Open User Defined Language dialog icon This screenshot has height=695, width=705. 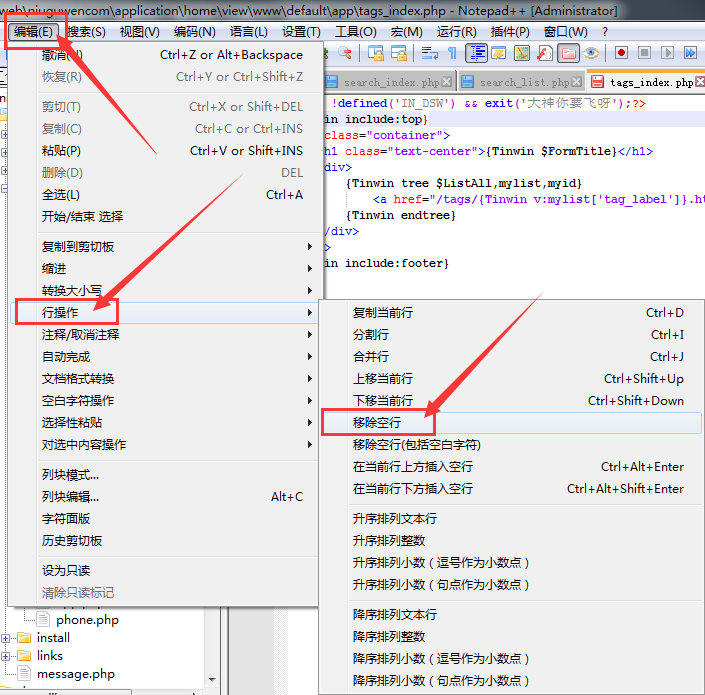pyautogui.click(x=498, y=53)
